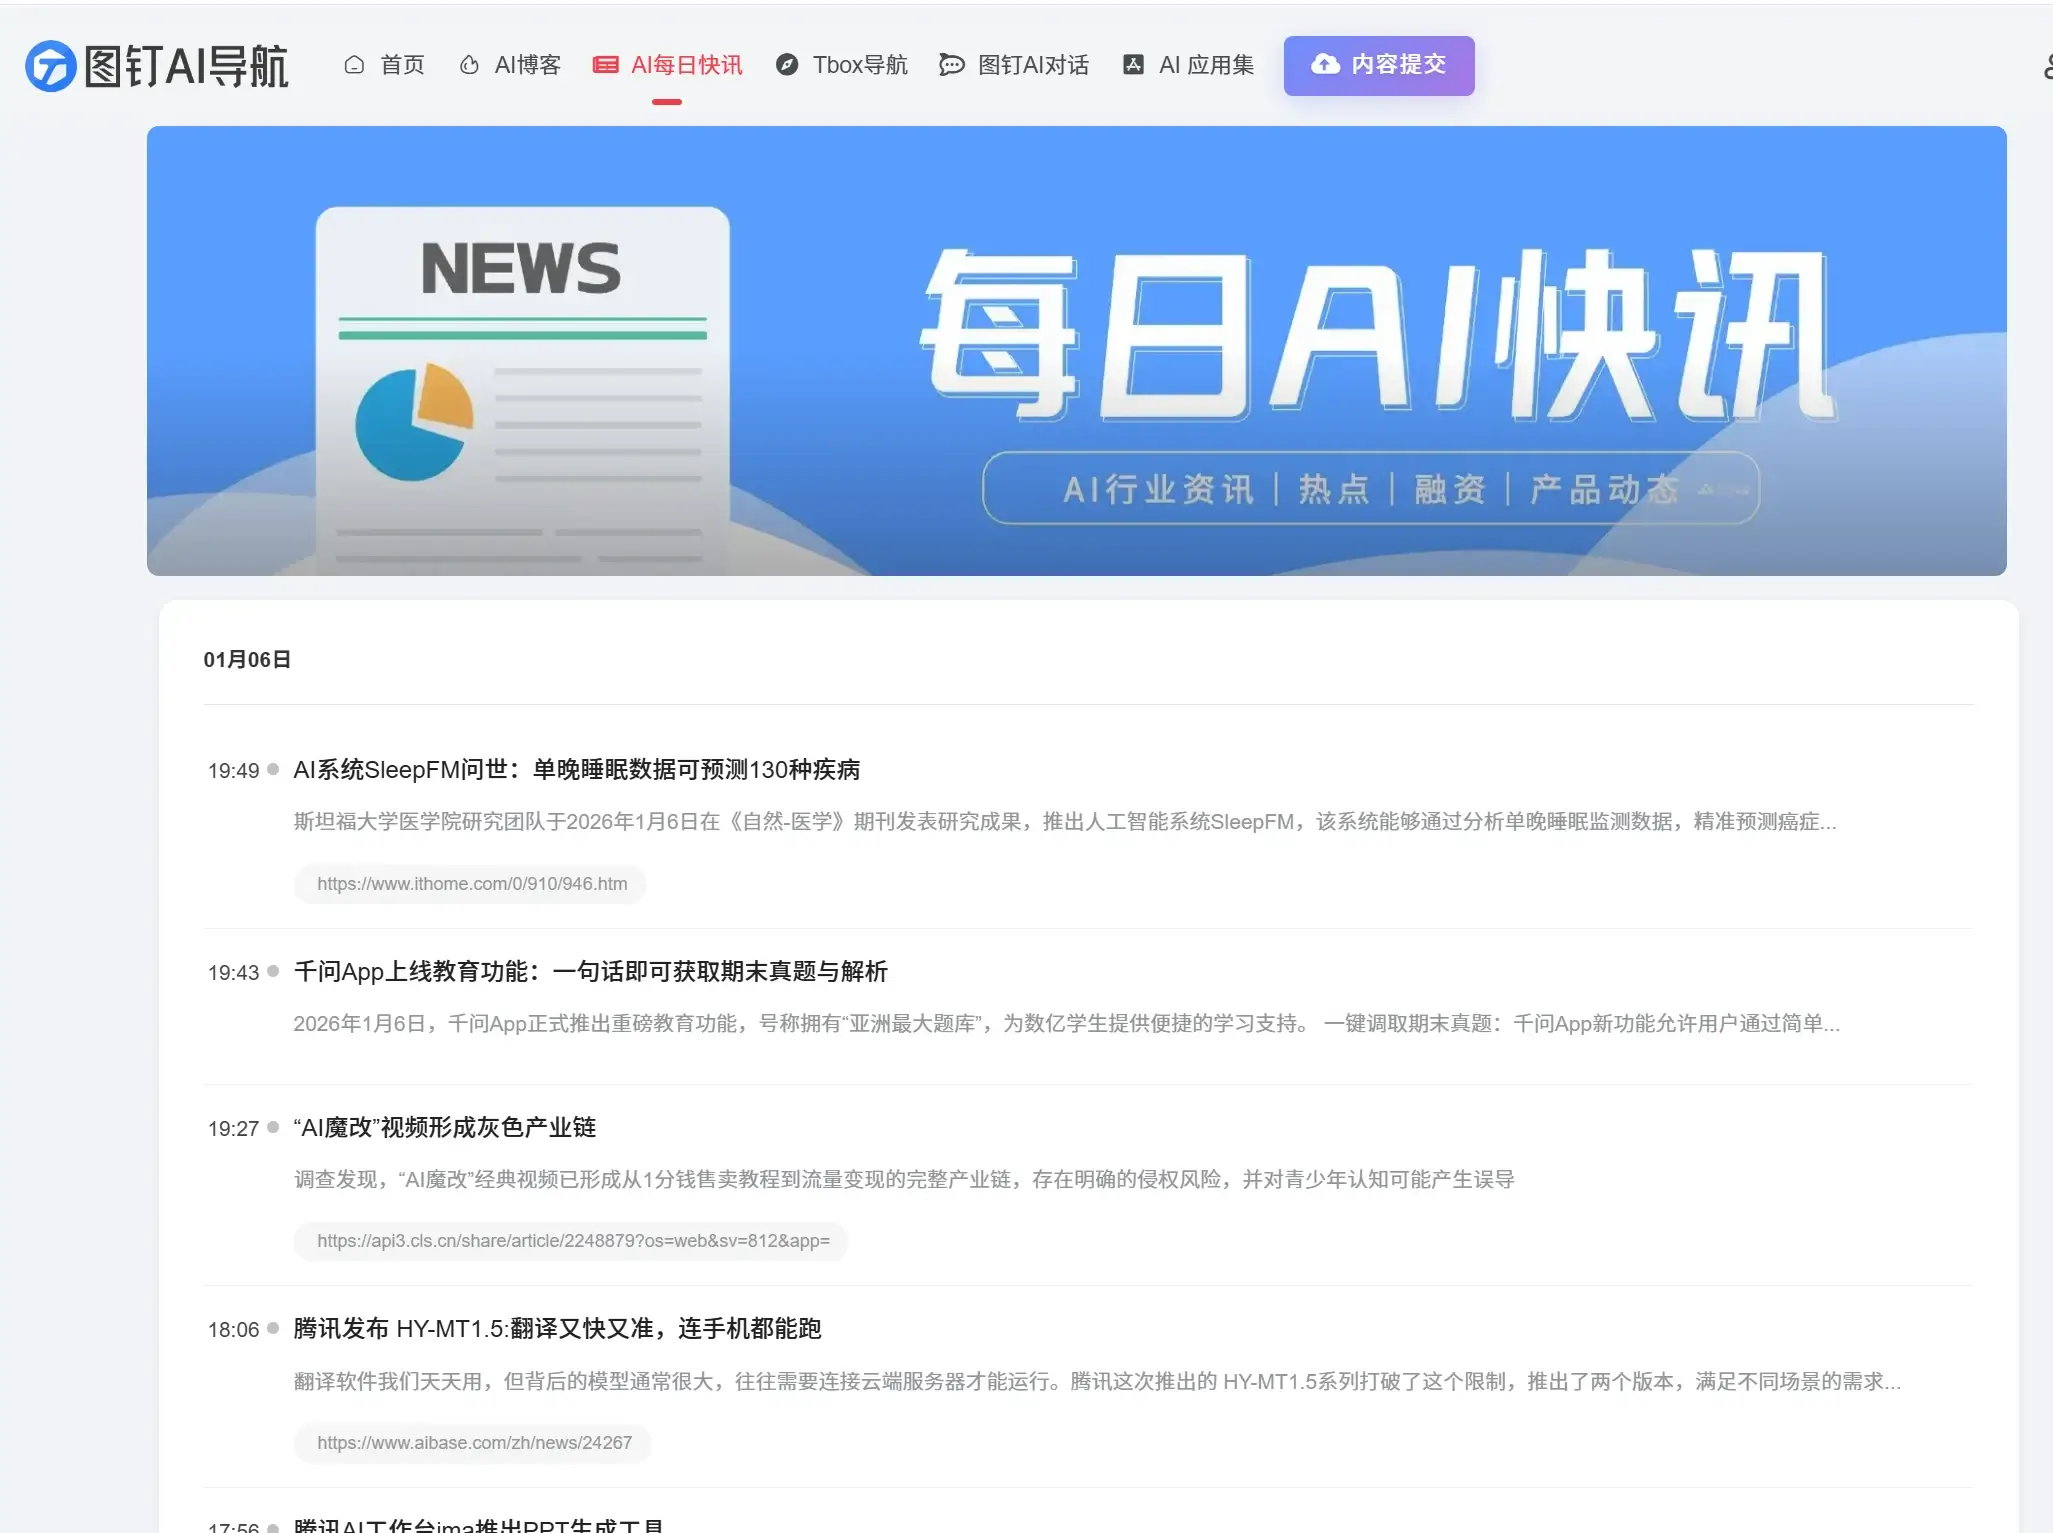Open the 首页 menu item
This screenshot has width=2053, height=1533.
(402, 65)
